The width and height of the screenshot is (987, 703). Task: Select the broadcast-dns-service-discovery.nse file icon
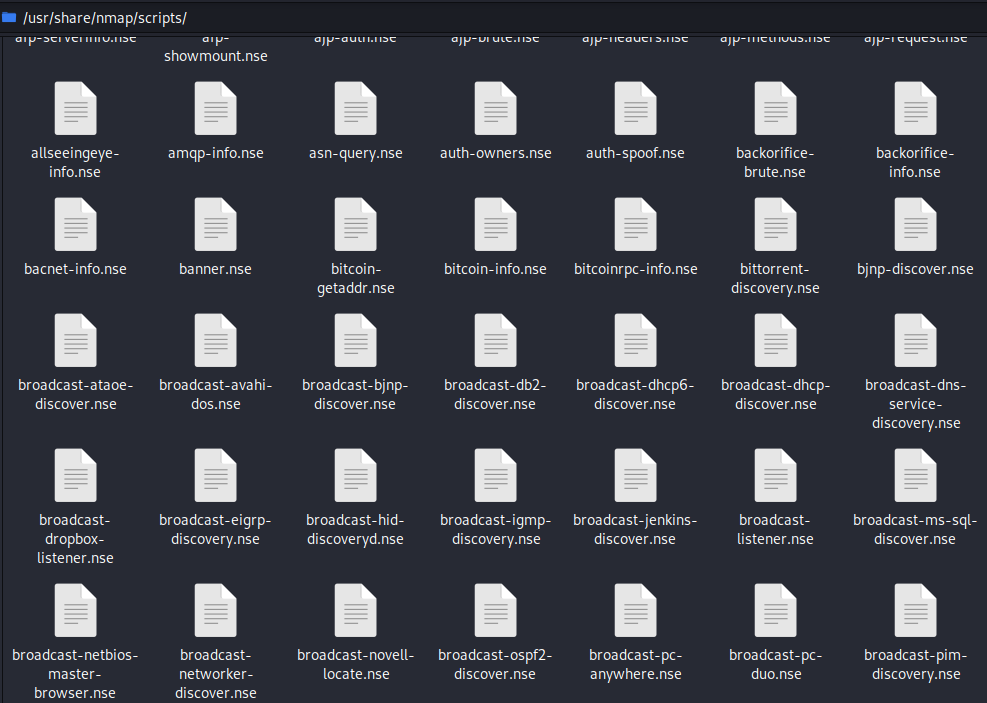click(915, 340)
